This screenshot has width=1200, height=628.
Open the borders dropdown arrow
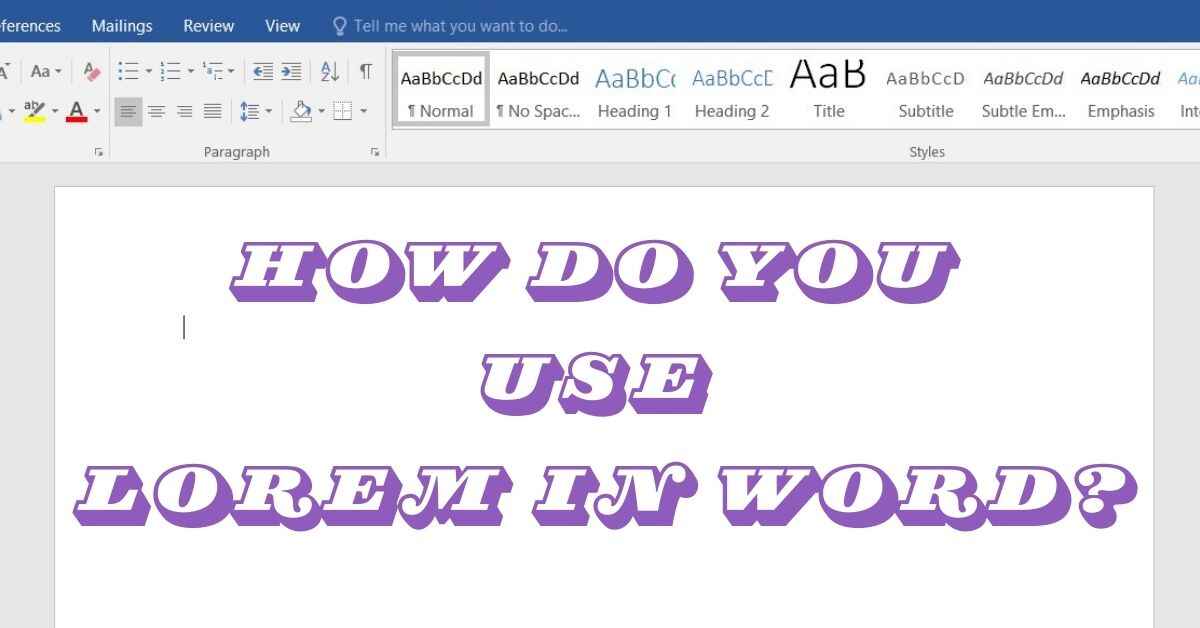click(364, 111)
